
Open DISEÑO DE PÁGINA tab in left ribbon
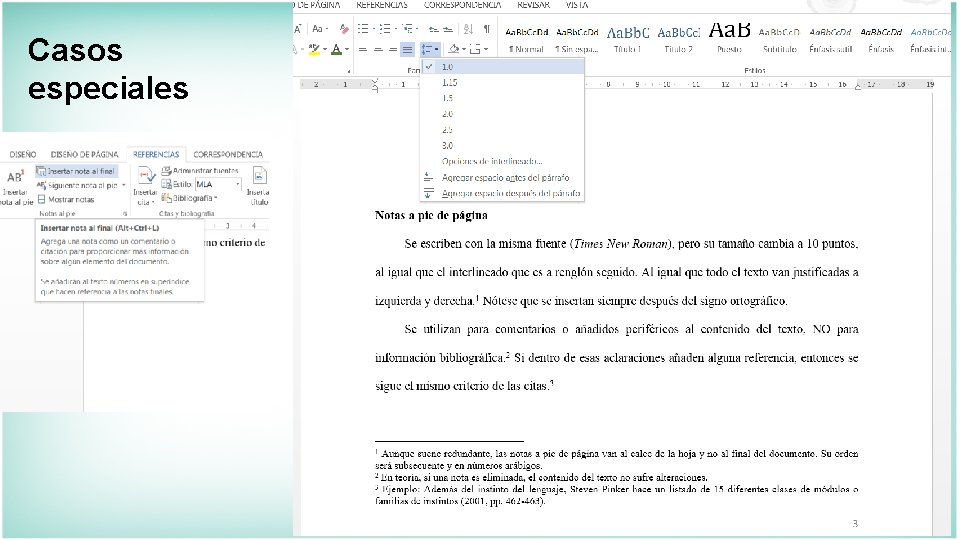[x=84, y=154]
